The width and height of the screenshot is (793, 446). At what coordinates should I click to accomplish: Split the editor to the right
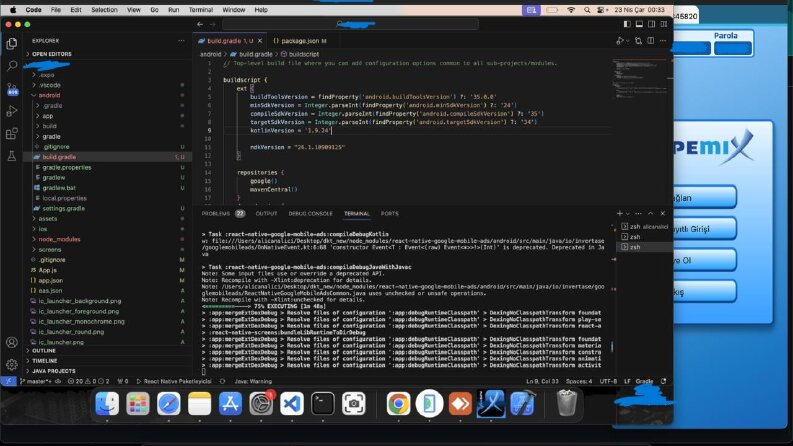[651, 40]
